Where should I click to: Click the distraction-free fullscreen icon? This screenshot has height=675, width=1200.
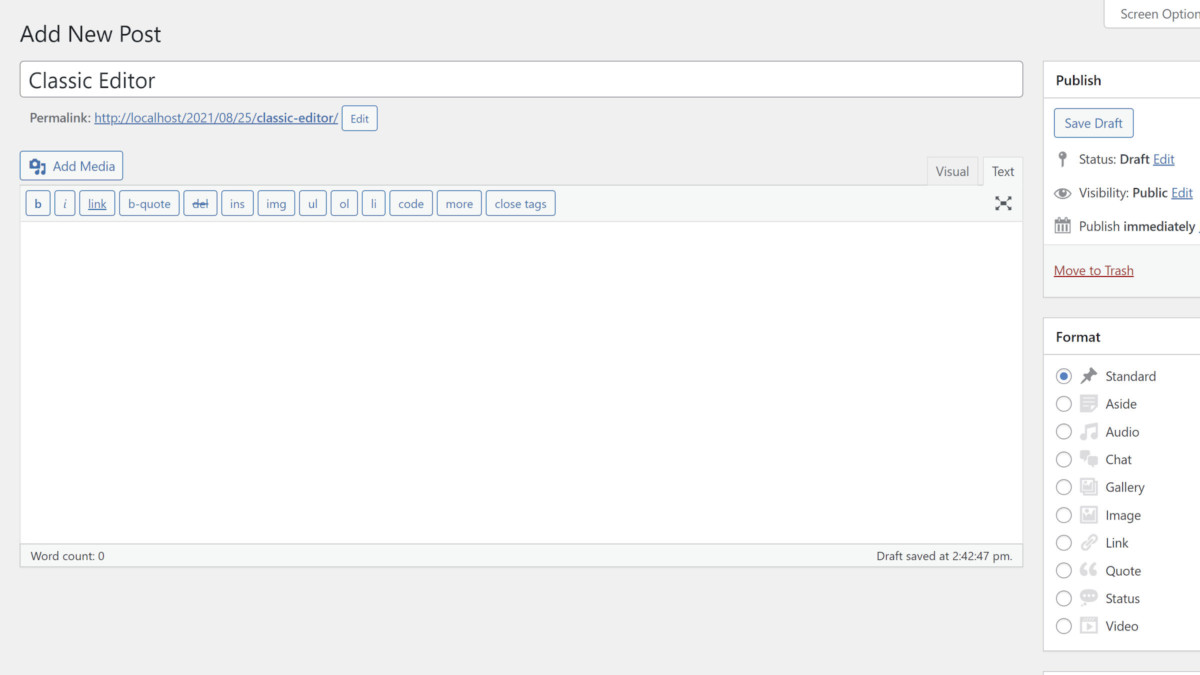click(x=1003, y=203)
